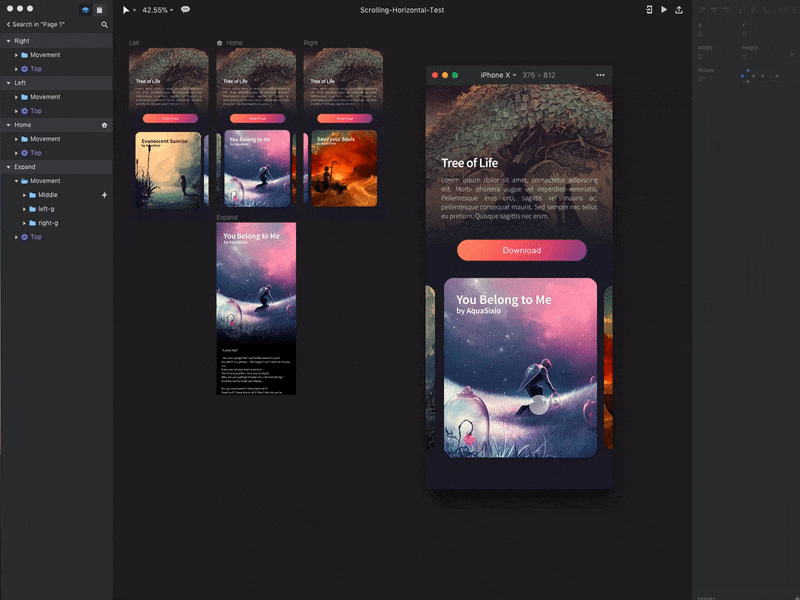Select the arrow pointer tool
Viewport: 800px width, 600px height.
(126, 10)
